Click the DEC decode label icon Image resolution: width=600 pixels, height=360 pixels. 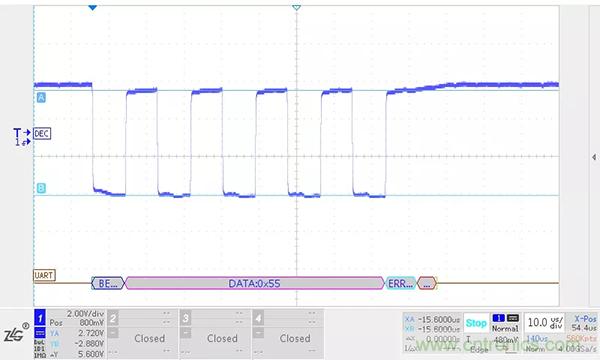coord(42,134)
